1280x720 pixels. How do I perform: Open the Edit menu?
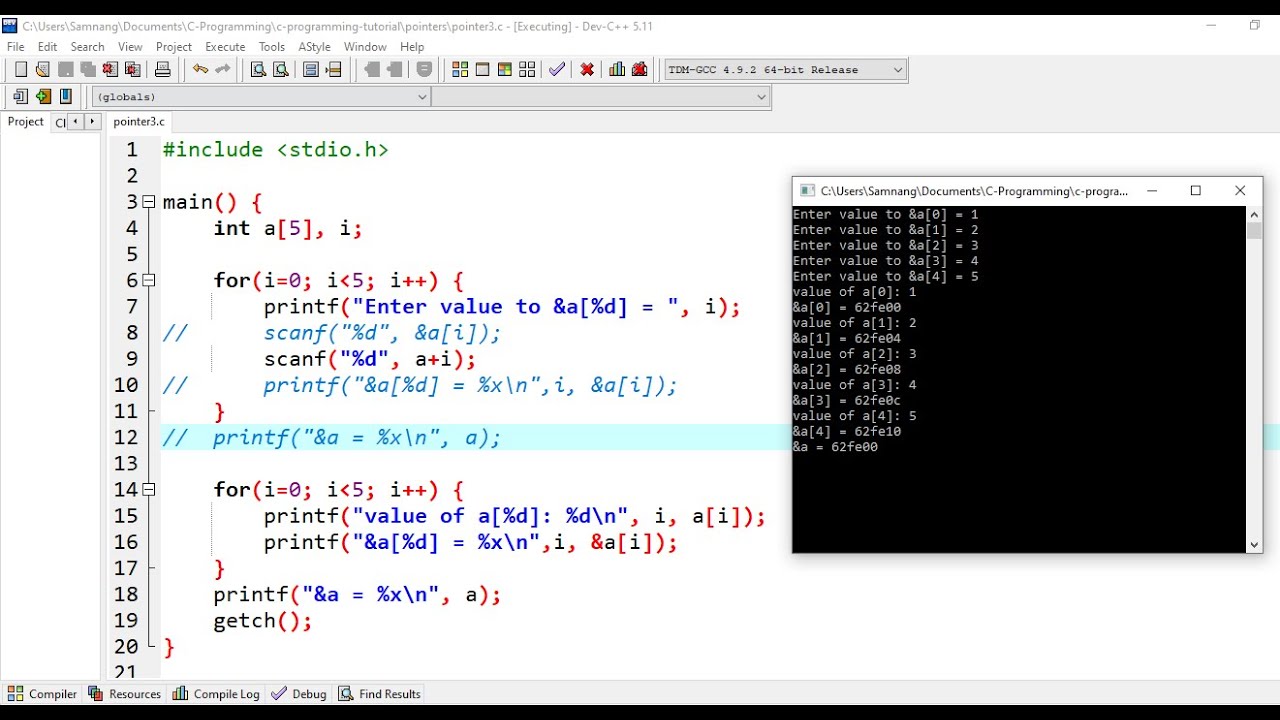click(47, 47)
